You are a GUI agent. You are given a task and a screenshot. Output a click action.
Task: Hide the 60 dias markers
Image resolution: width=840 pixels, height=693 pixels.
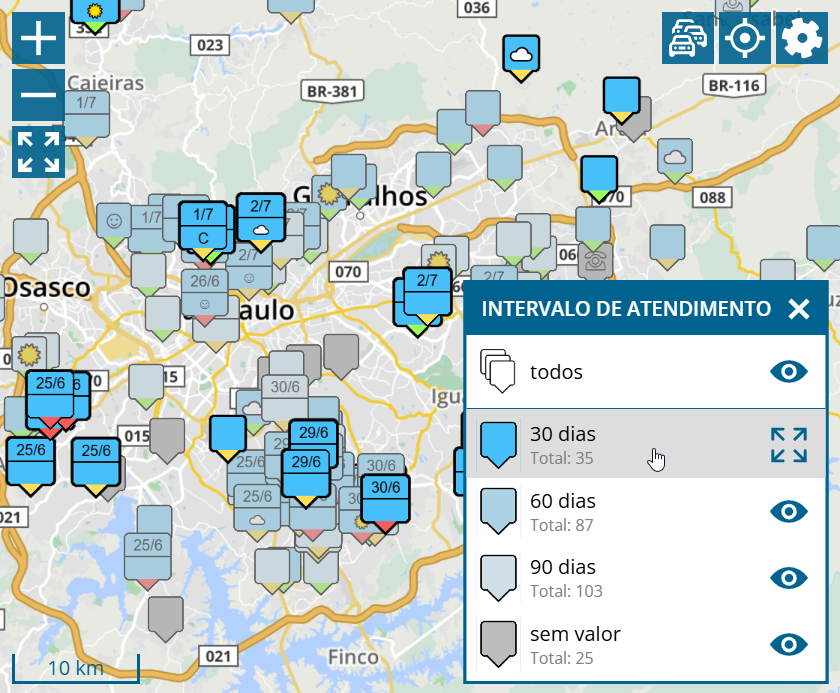click(x=789, y=511)
